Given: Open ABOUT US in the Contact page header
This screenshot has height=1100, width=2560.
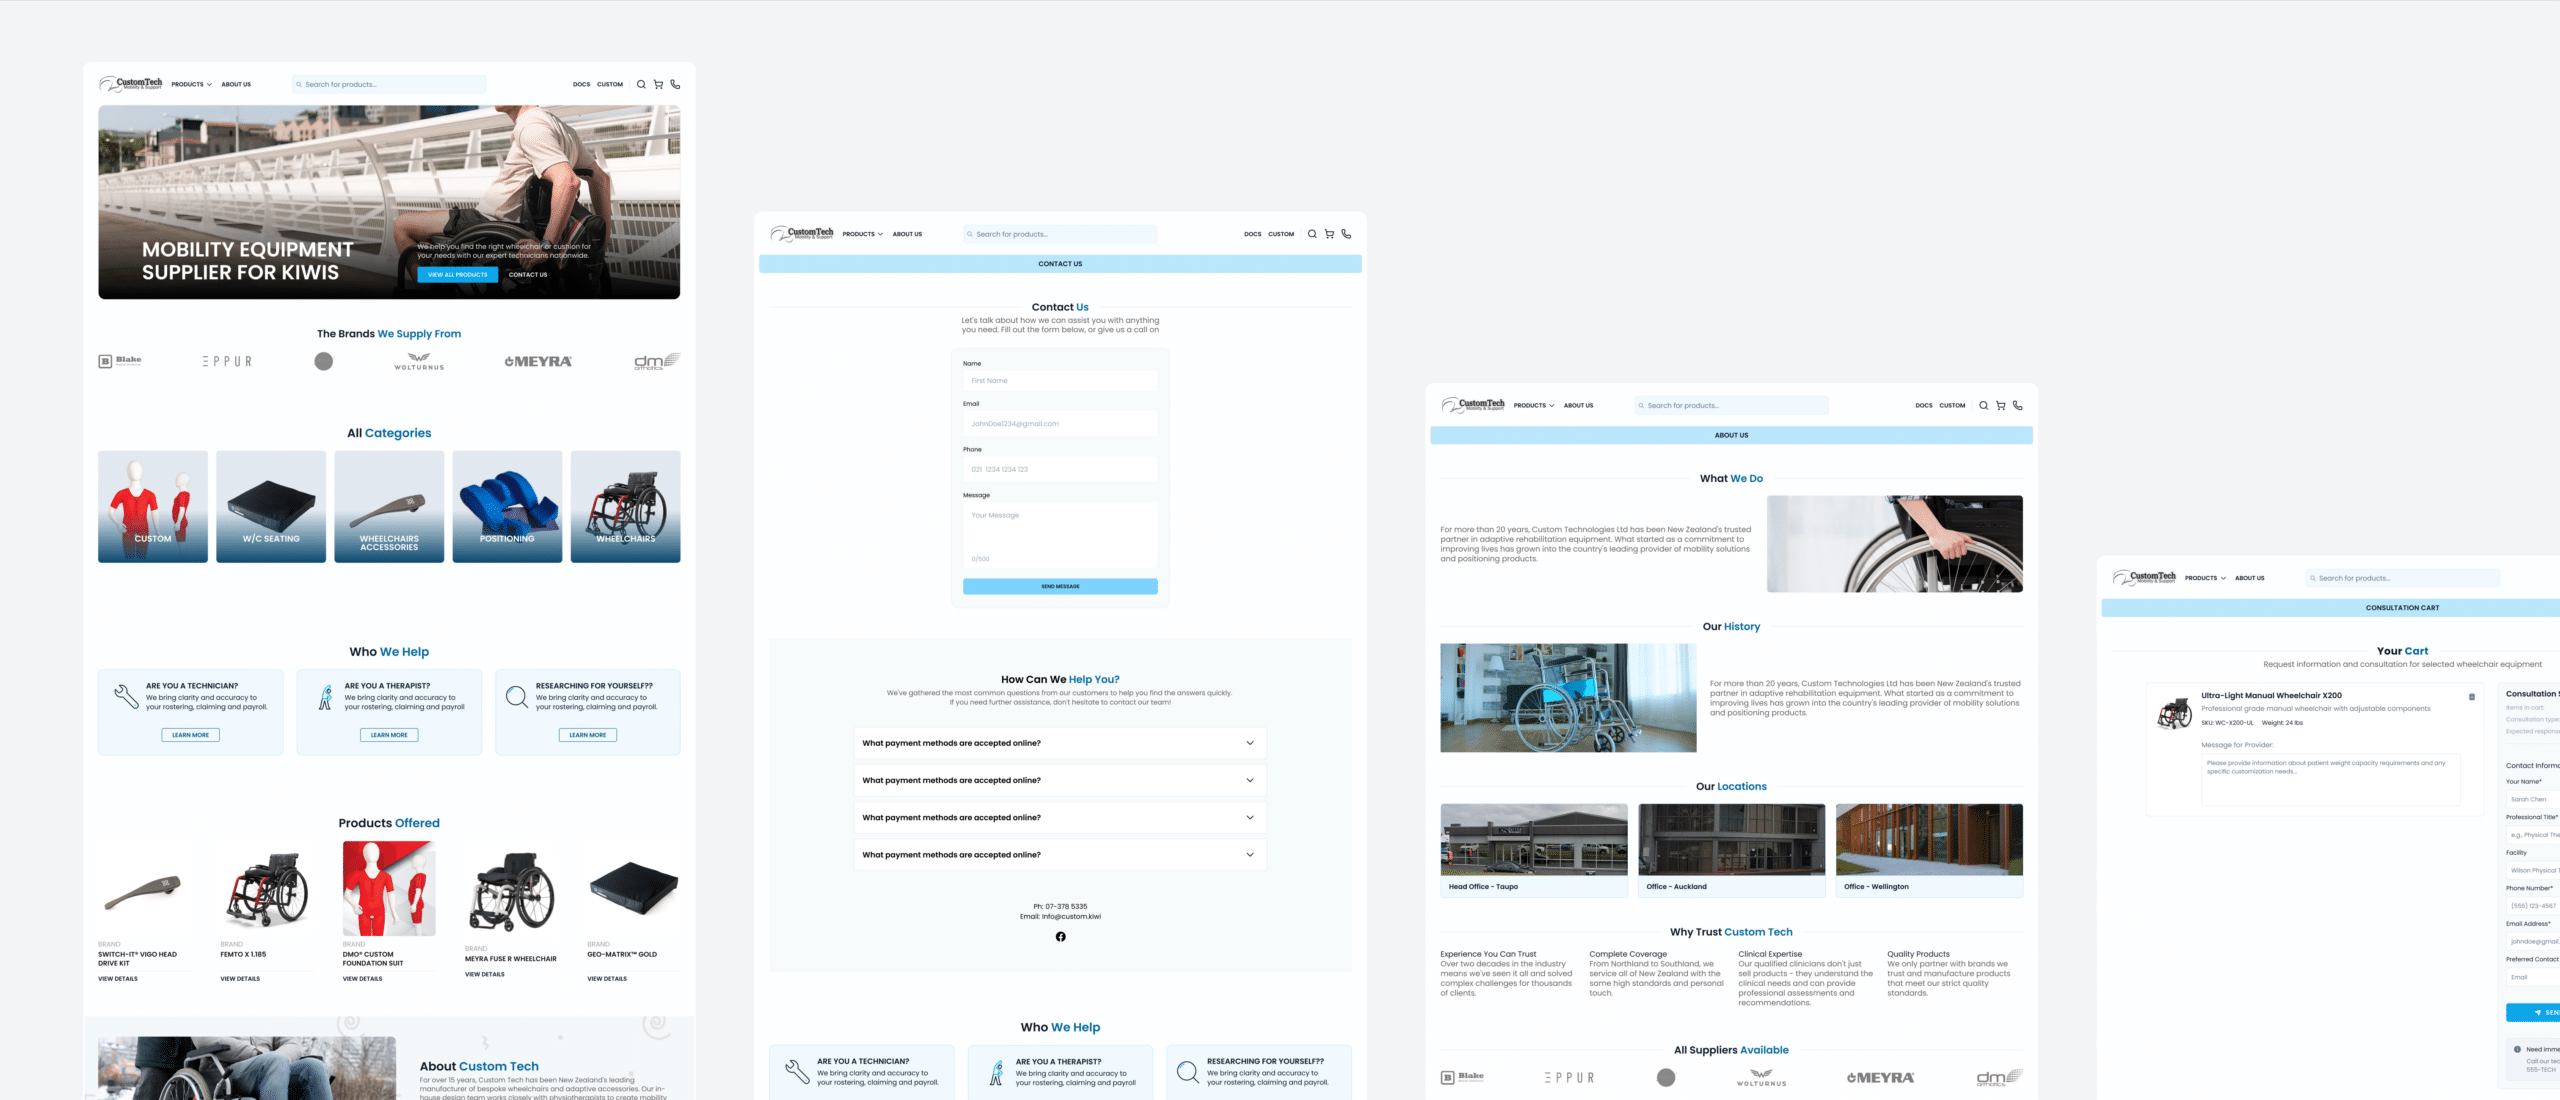Looking at the screenshot, I should point(907,234).
